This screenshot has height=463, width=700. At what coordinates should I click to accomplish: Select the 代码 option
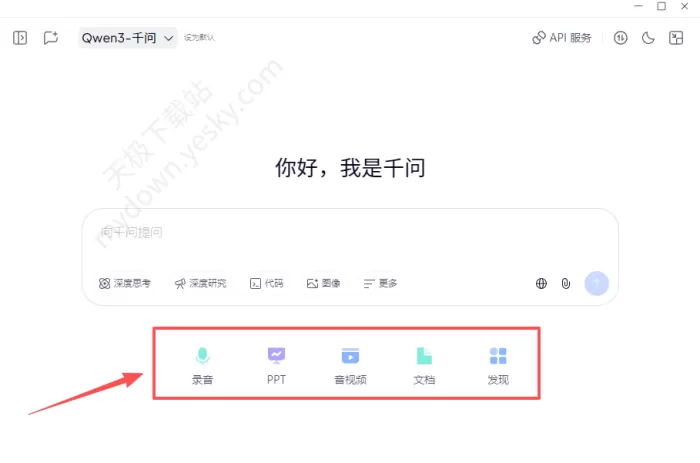(x=267, y=284)
